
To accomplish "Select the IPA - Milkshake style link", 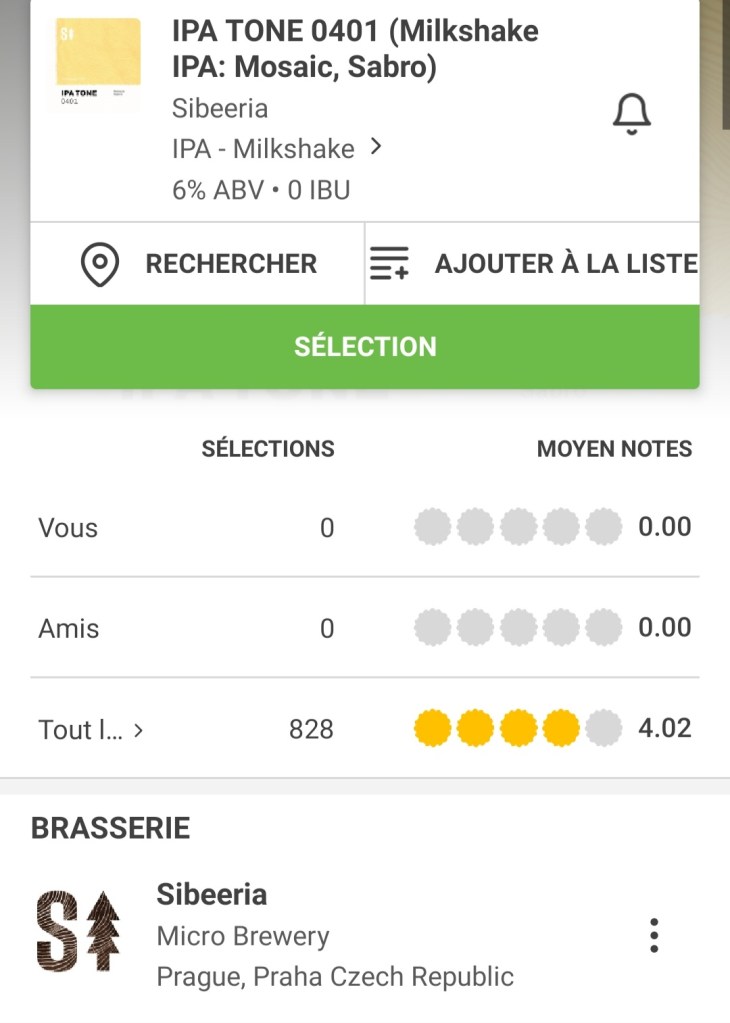I will (263, 149).
